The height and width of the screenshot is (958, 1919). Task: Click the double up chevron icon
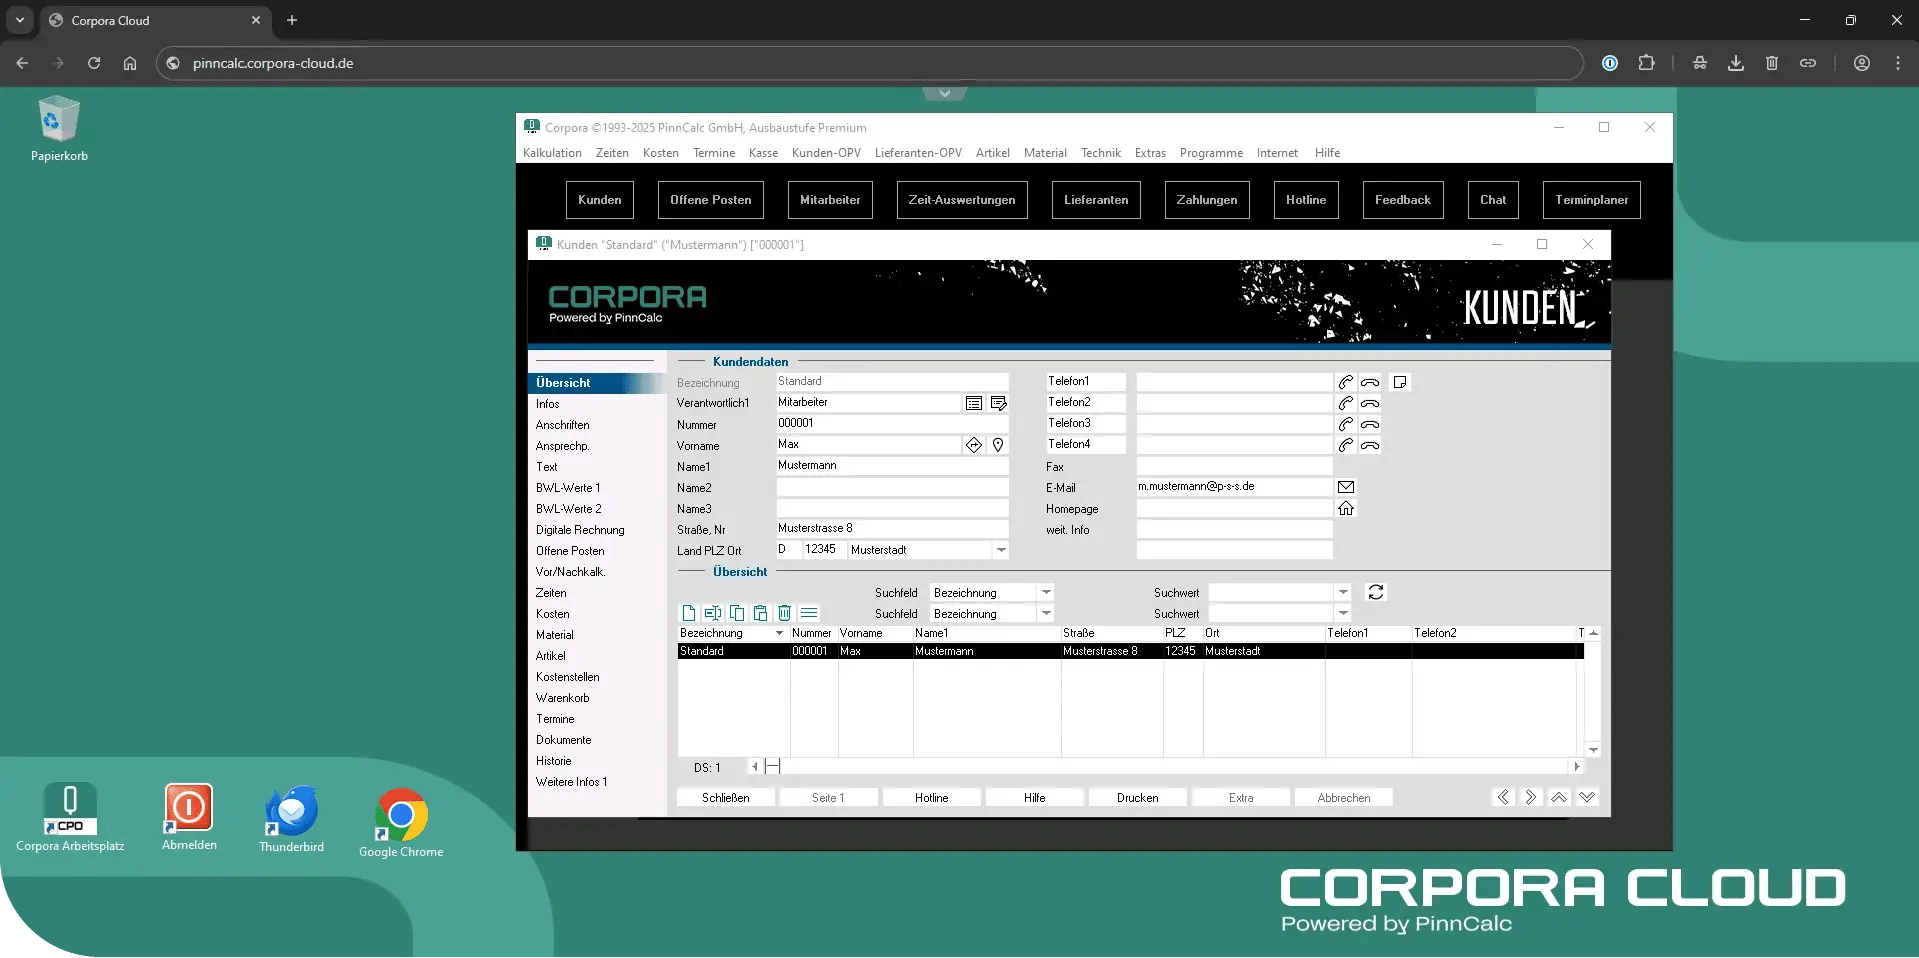point(1559,797)
